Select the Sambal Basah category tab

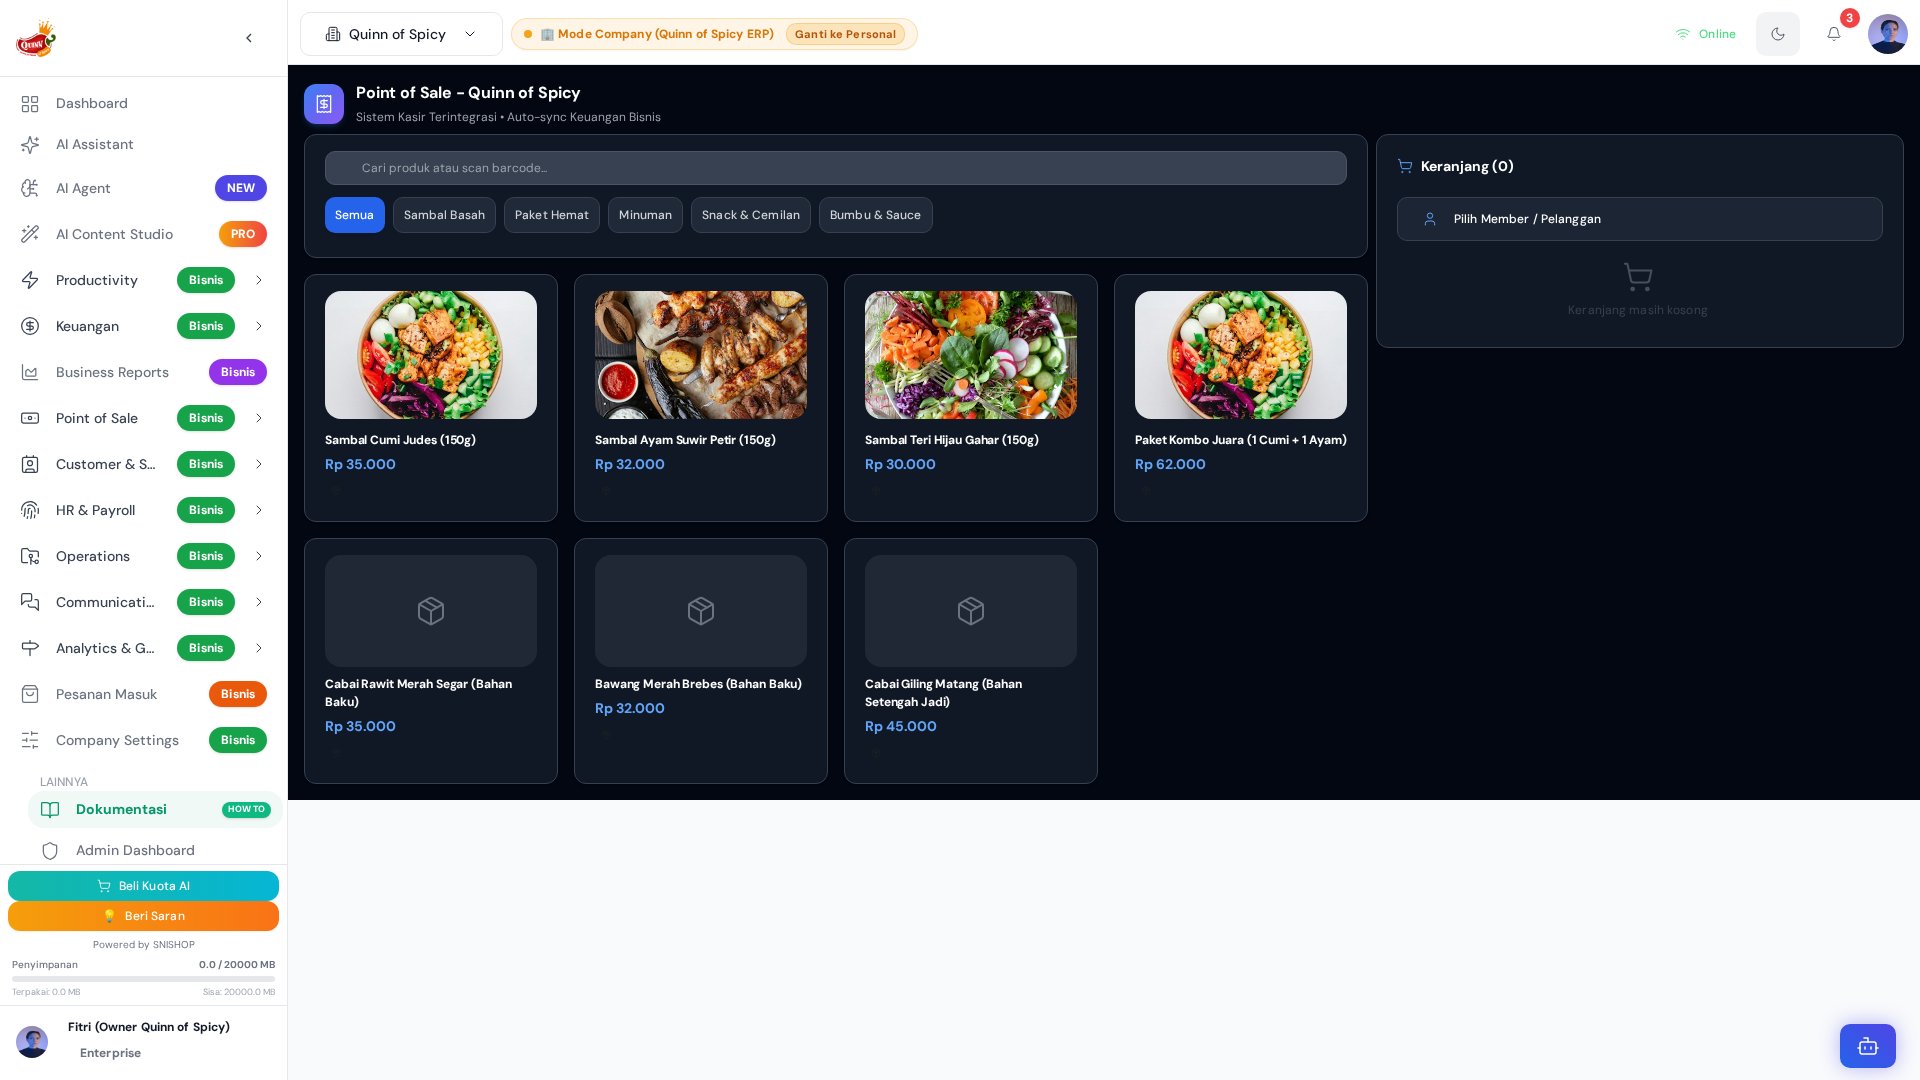[x=444, y=215]
